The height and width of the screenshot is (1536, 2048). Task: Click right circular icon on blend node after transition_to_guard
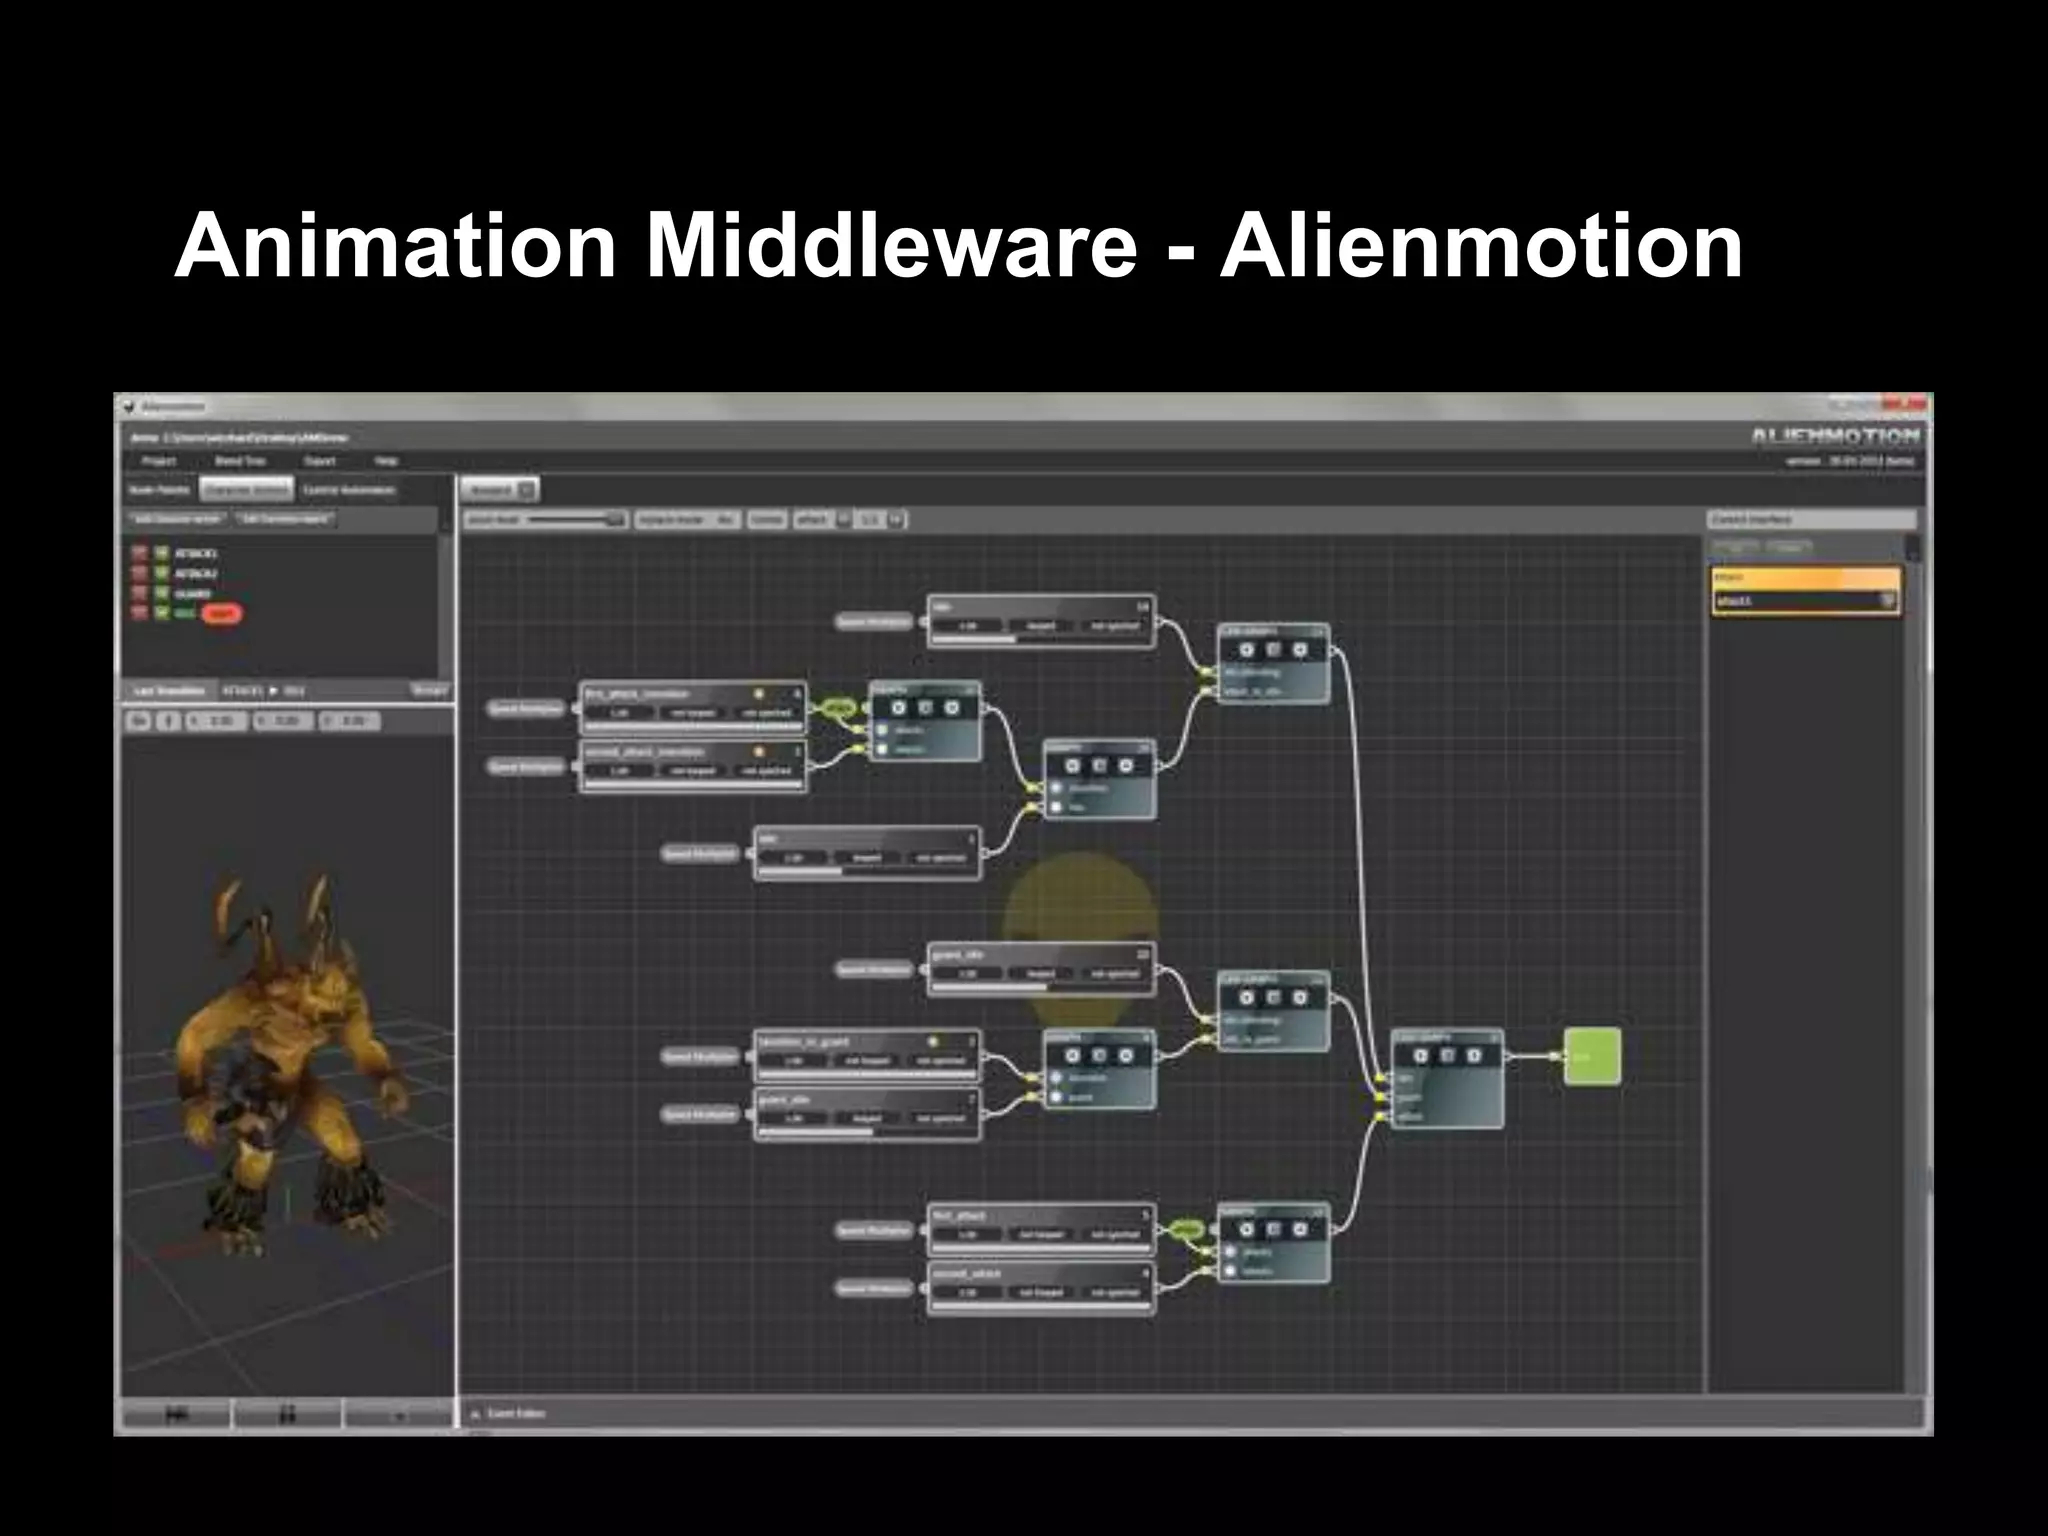point(1126,1056)
